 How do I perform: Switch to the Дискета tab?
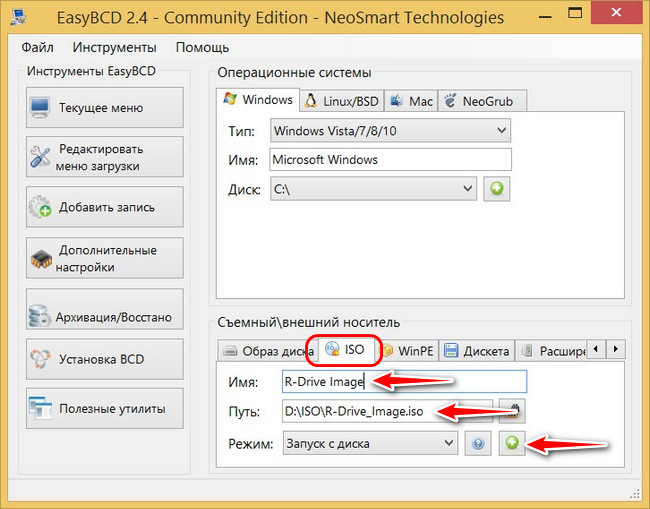pyautogui.click(x=477, y=351)
